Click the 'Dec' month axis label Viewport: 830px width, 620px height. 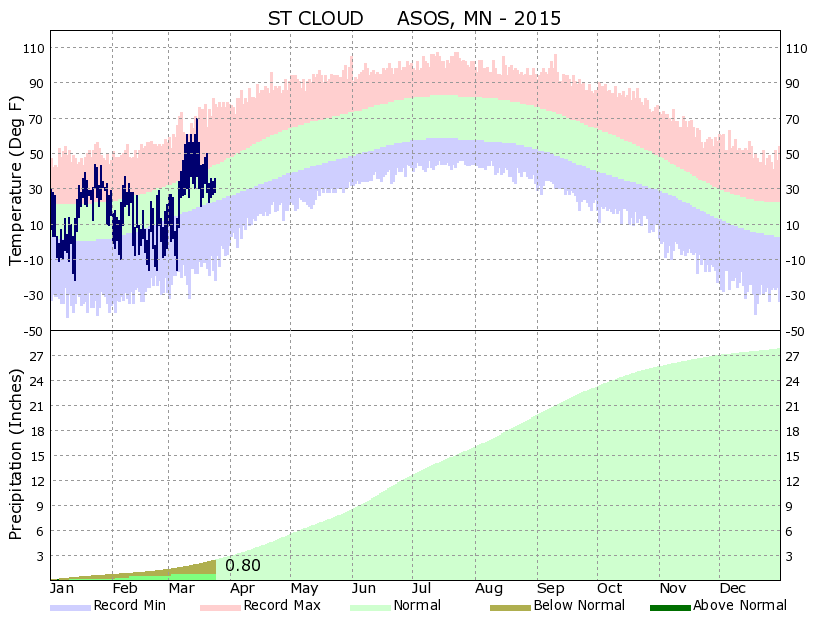[x=732, y=588]
